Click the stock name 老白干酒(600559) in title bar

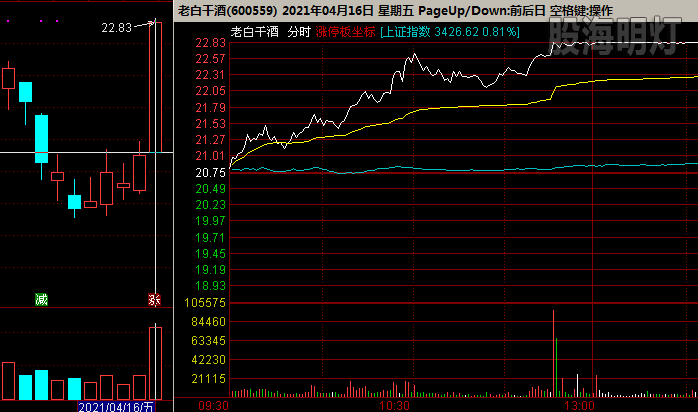(x=227, y=10)
